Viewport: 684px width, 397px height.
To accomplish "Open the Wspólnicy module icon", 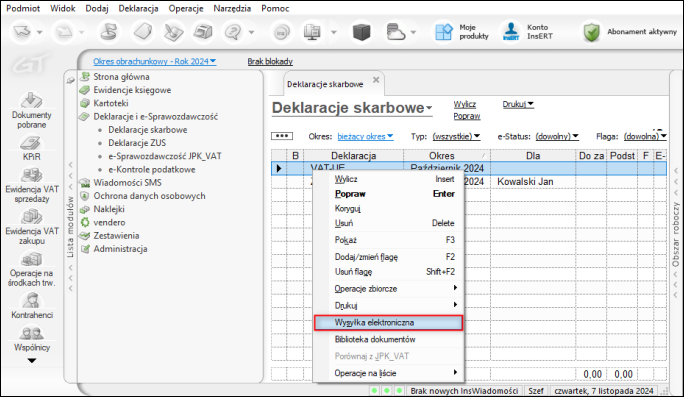I will pos(31,334).
